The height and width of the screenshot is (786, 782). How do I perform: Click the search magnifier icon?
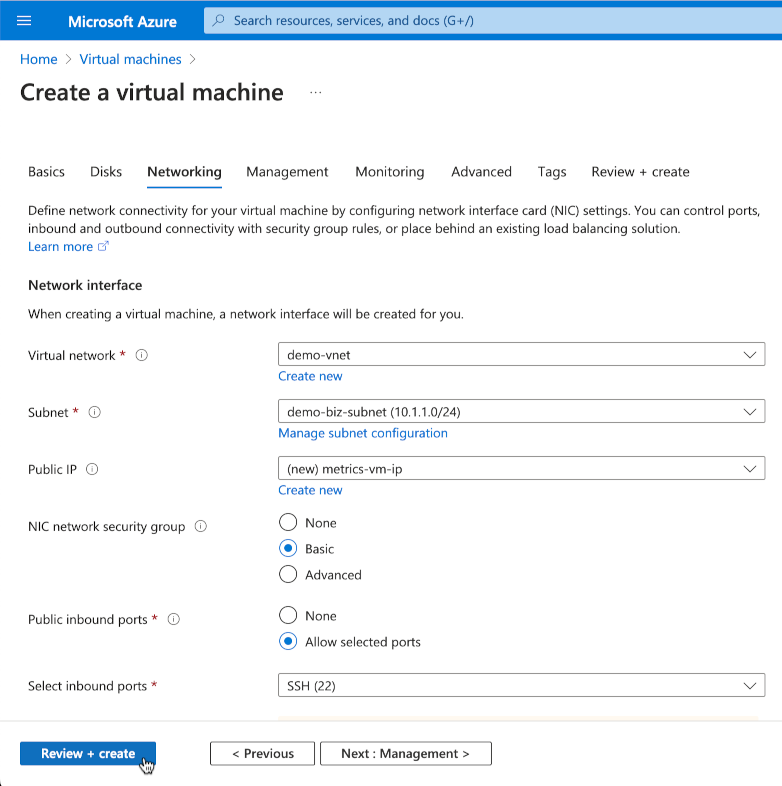tap(219, 21)
